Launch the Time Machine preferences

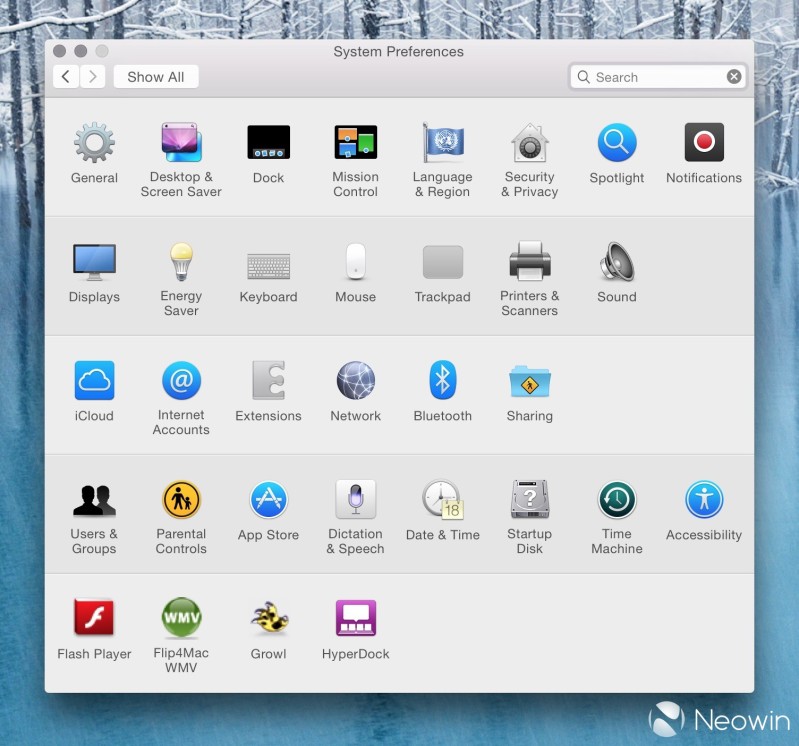(x=617, y=500)
